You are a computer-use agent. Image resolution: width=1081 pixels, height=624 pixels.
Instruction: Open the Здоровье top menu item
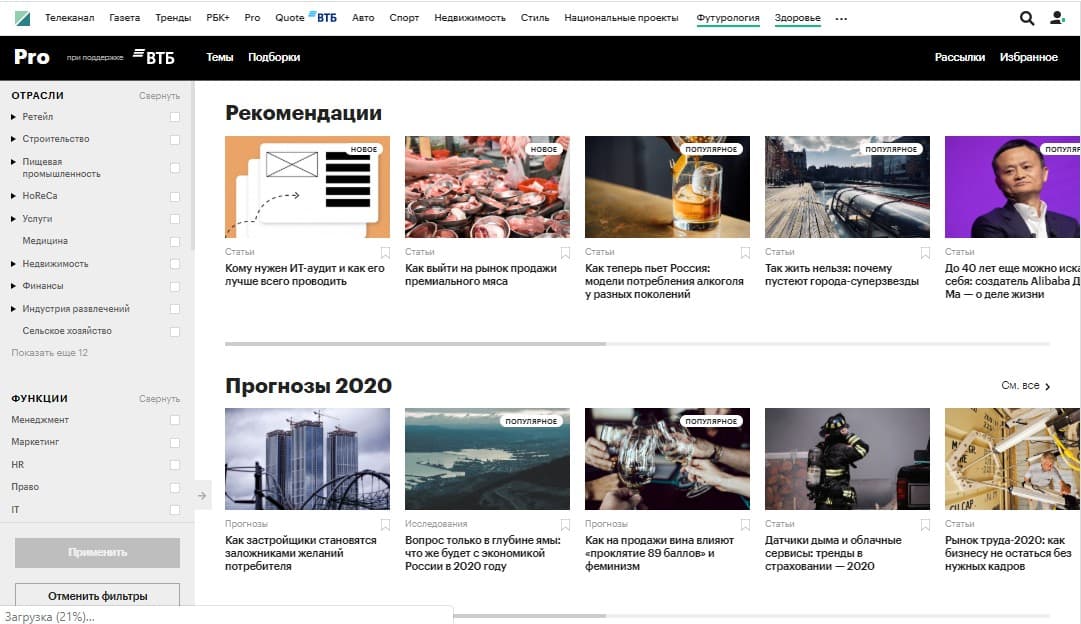[798, 18]
